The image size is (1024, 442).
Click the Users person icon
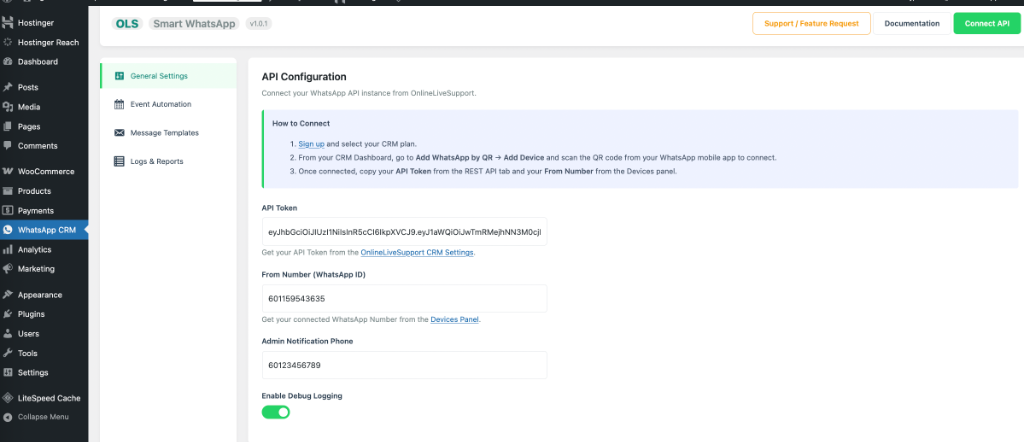click(8, 334)
